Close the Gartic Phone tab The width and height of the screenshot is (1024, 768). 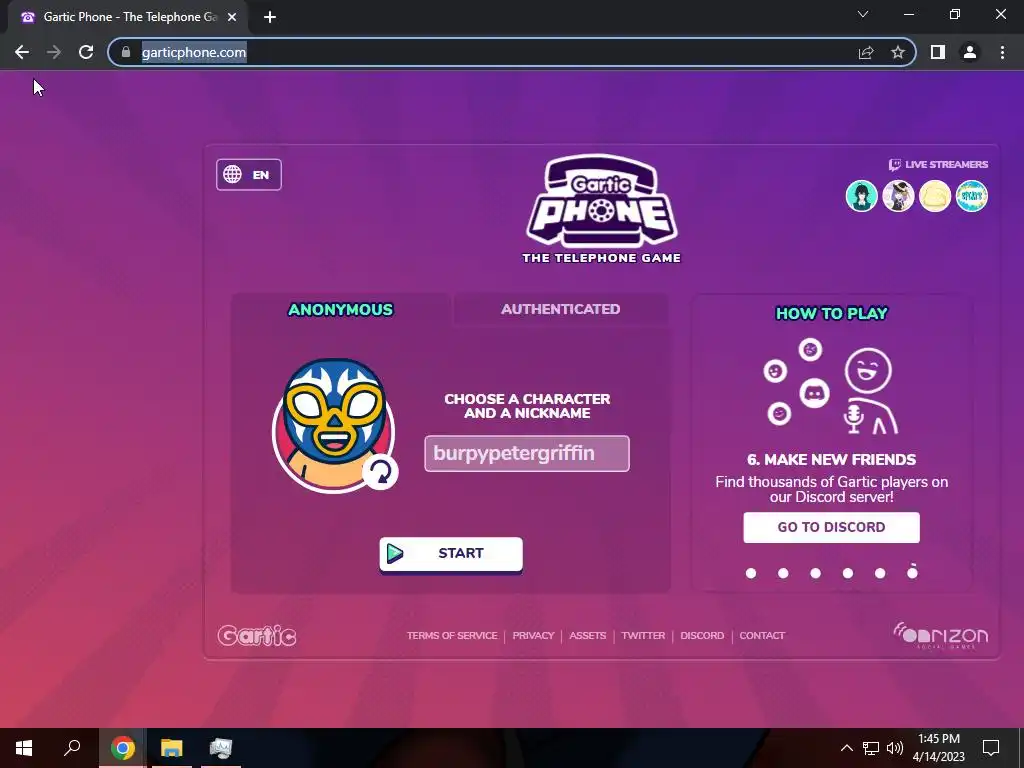pyautogui.click(x=232, y=17)
